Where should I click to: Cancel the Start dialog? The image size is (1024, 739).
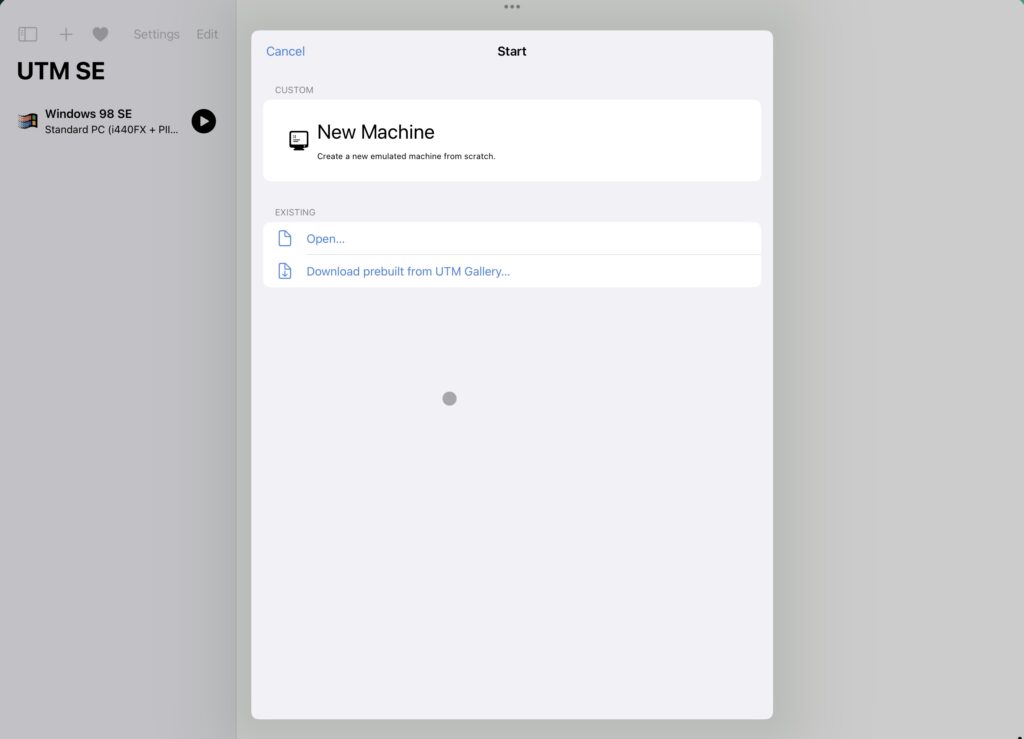pos(285,51)
